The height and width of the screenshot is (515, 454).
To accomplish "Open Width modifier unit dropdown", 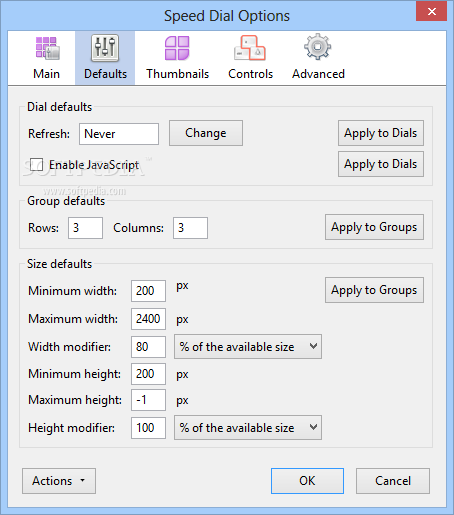I will click(248, 347).
